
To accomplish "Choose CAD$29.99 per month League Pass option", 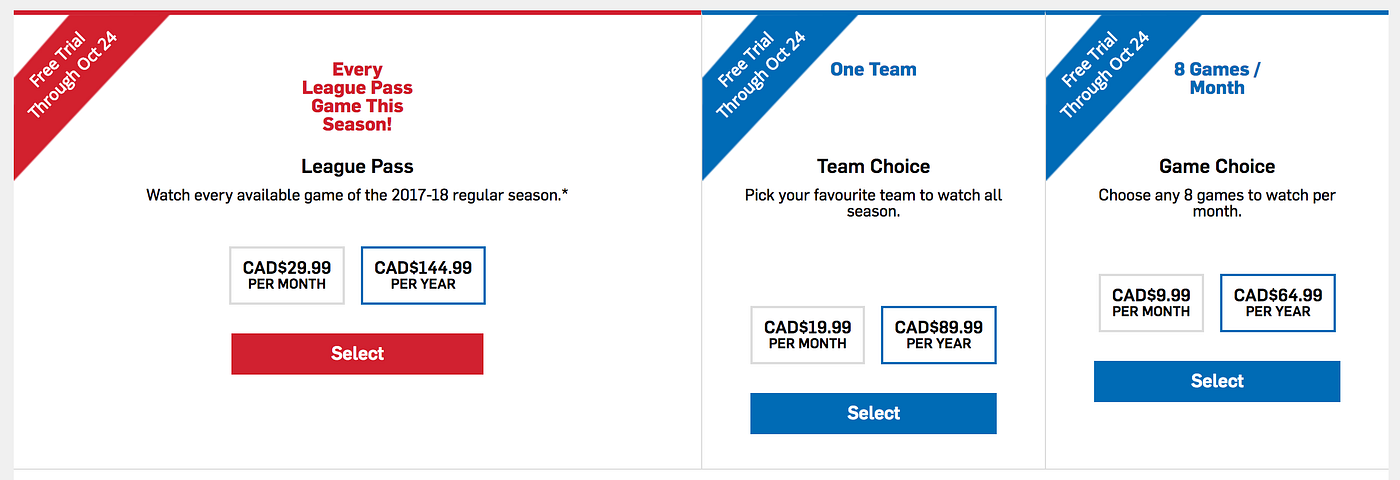I will (x=287, y=275).
